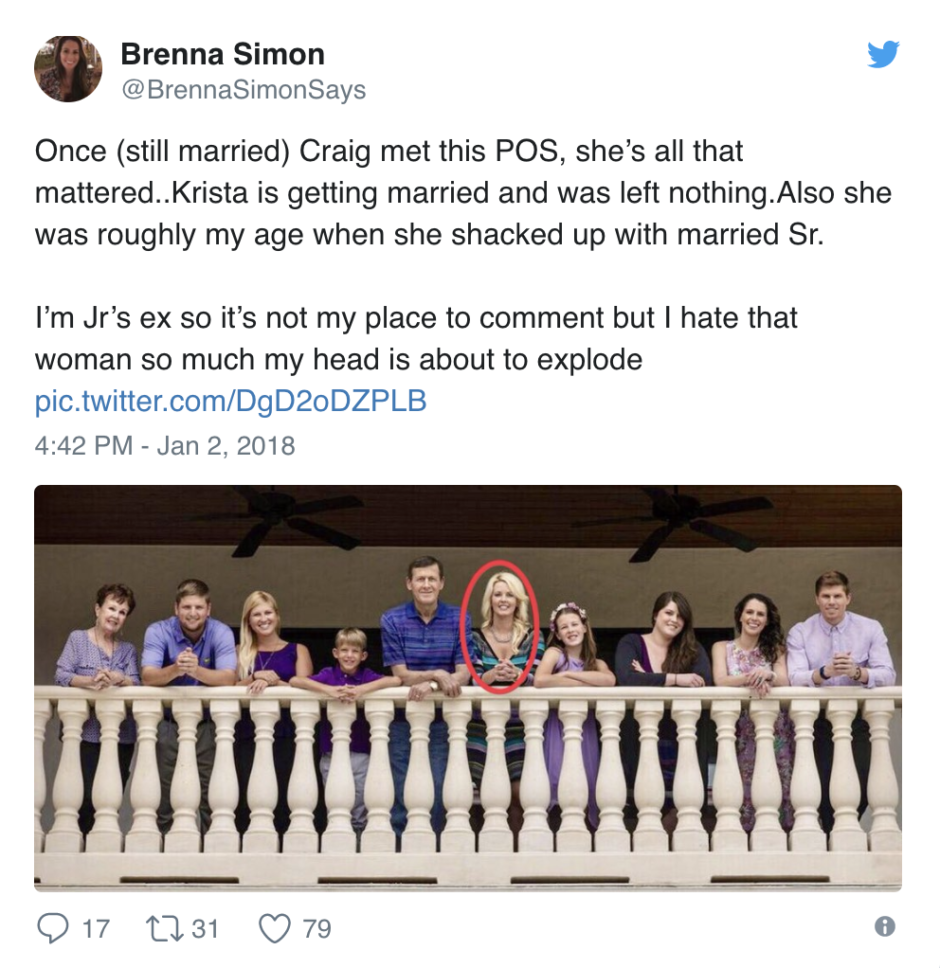Click the Twitter bird logo

[883, 55]
